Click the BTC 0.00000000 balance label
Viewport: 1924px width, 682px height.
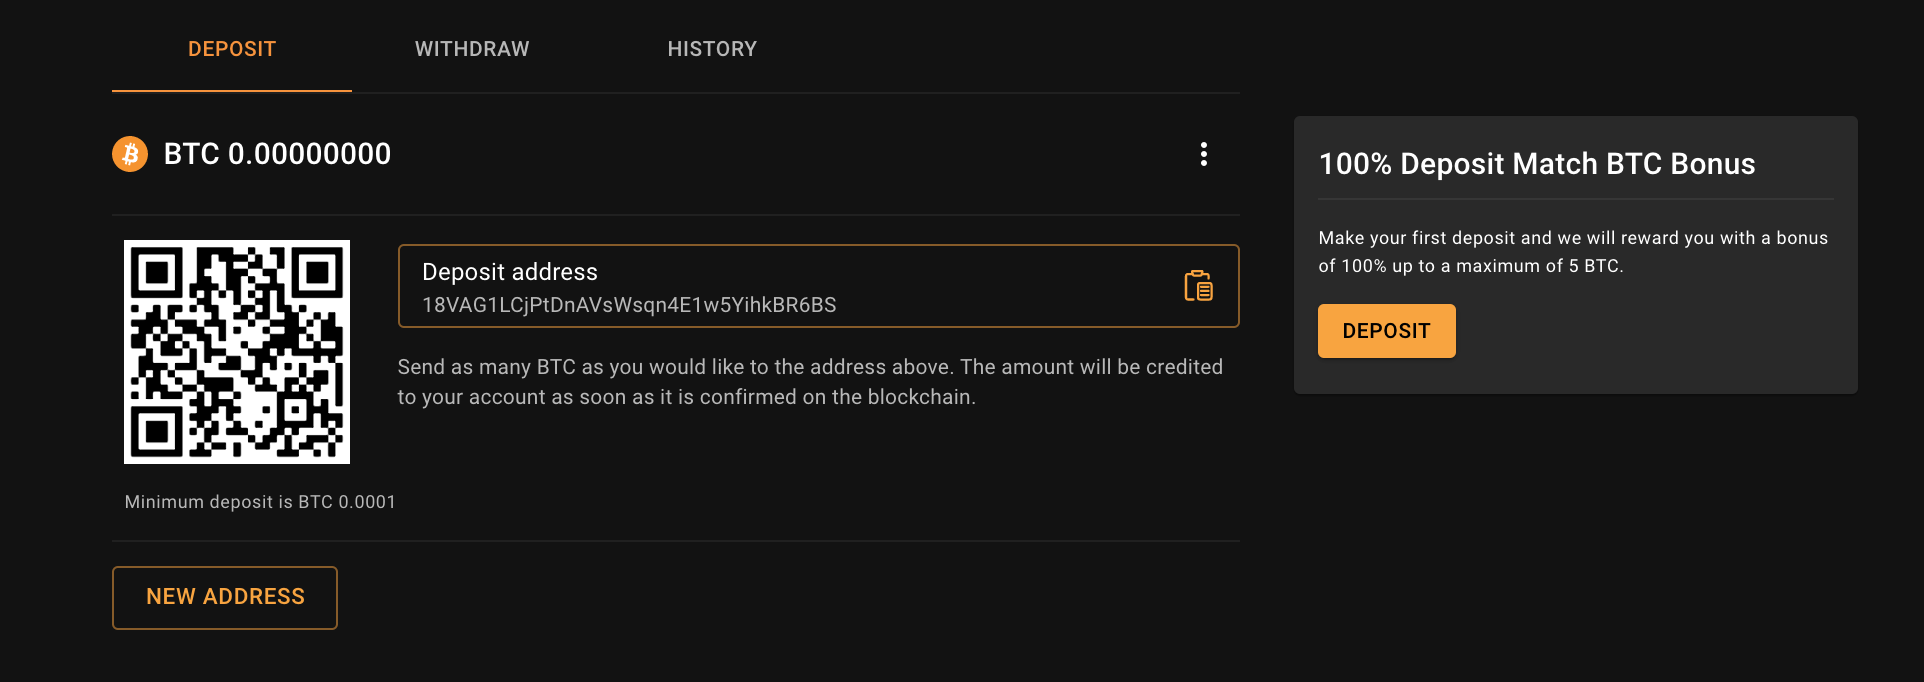coord(277,154)
